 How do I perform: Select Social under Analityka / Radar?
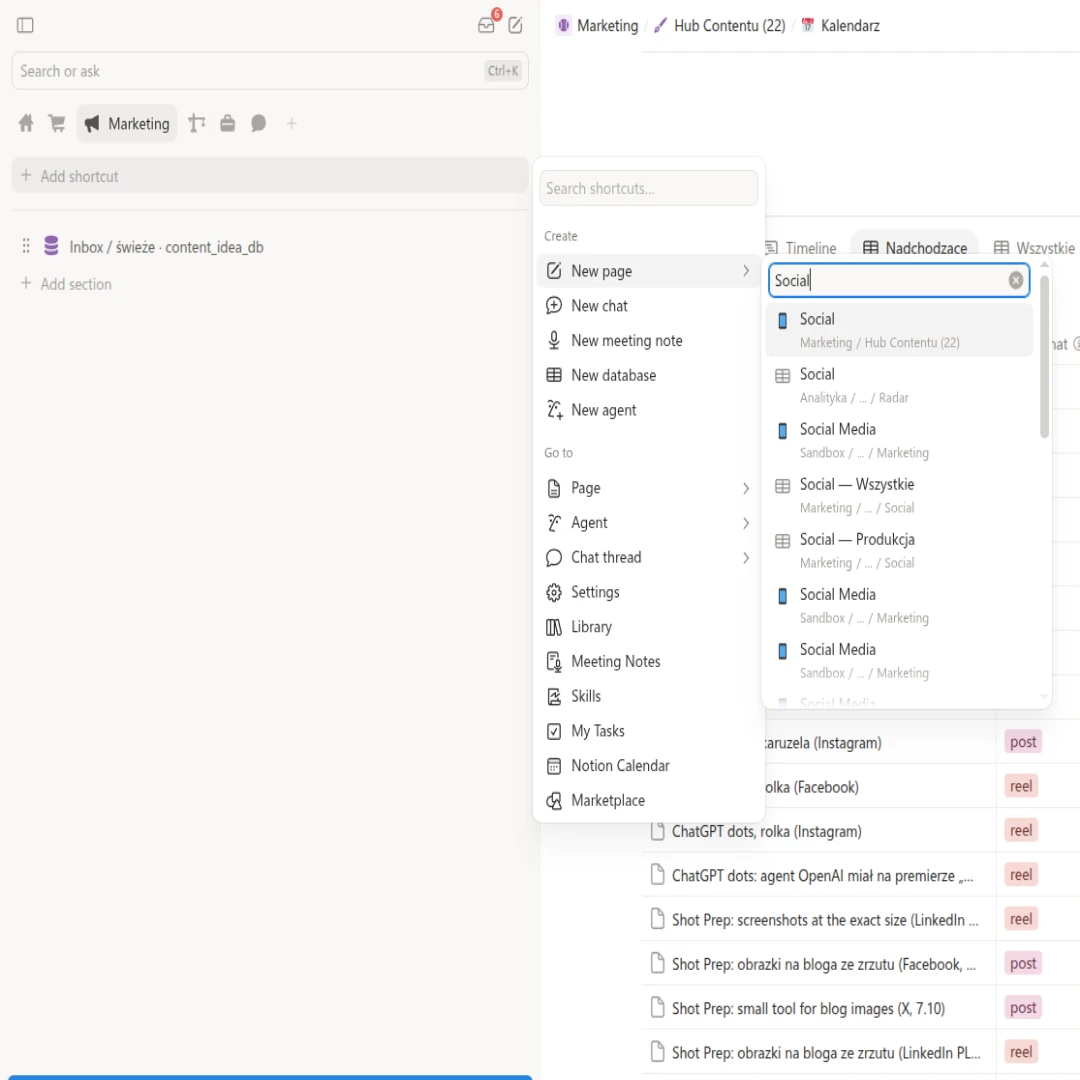pyautogui.click(x=899, y=385)
